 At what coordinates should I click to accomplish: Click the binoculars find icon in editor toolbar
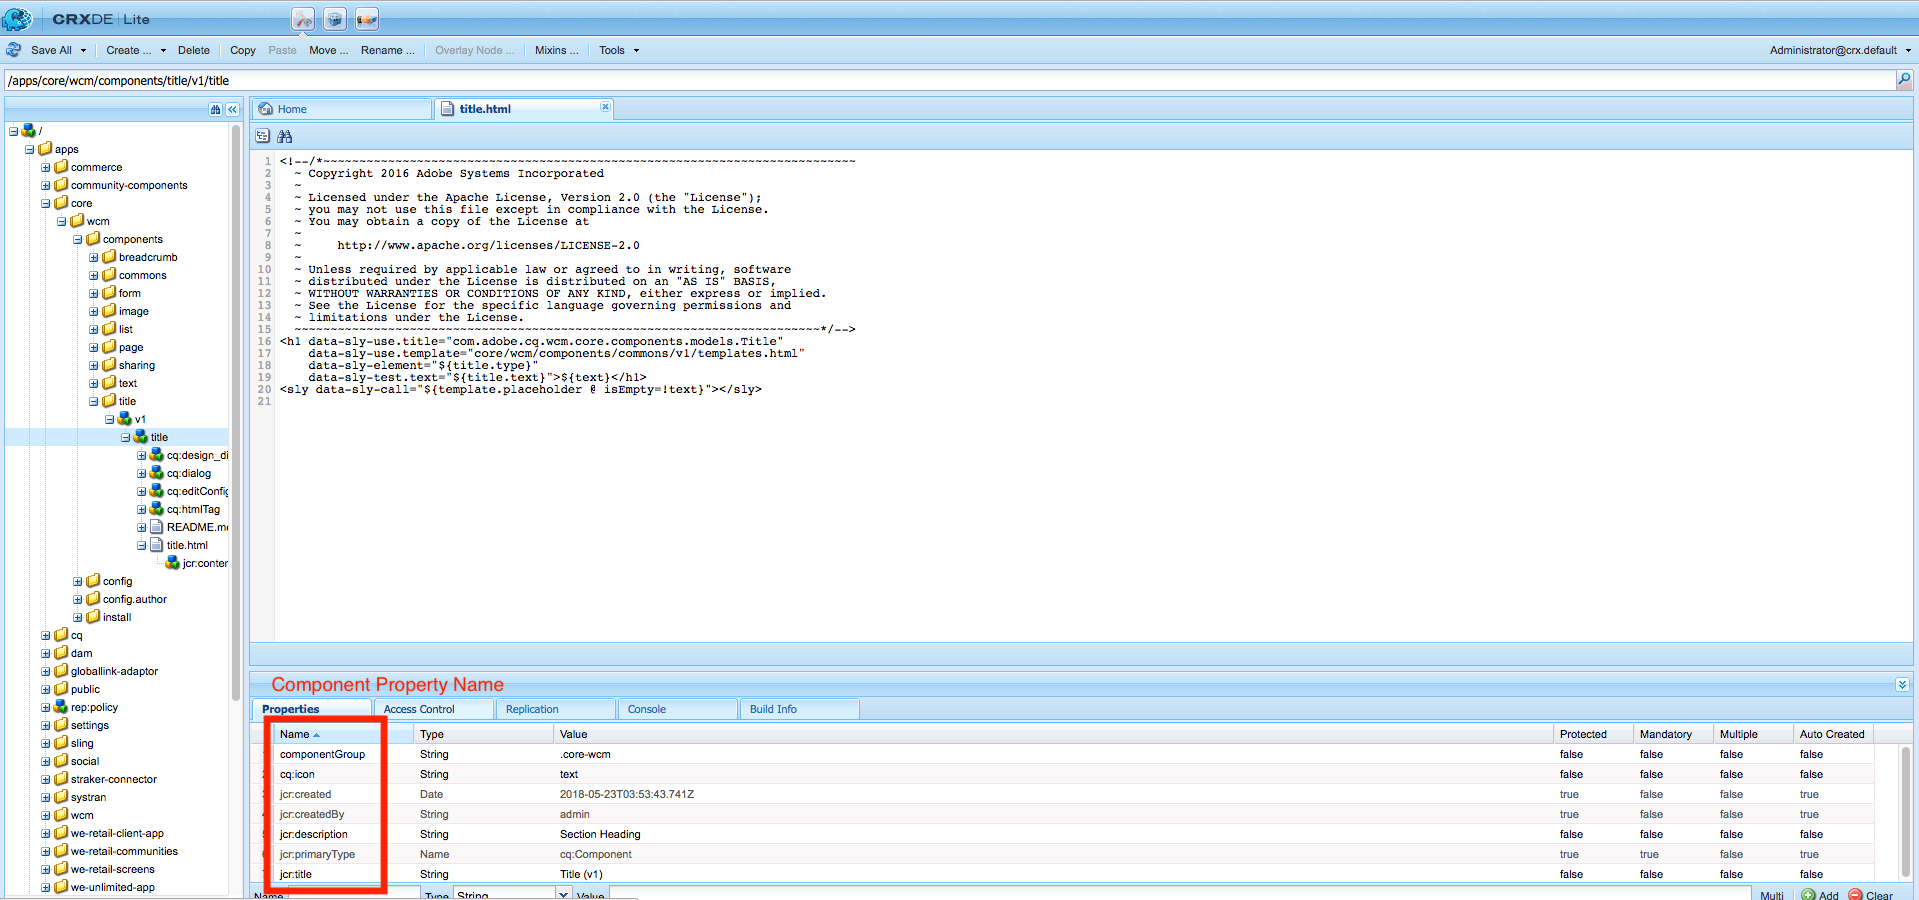click(285, 136)
